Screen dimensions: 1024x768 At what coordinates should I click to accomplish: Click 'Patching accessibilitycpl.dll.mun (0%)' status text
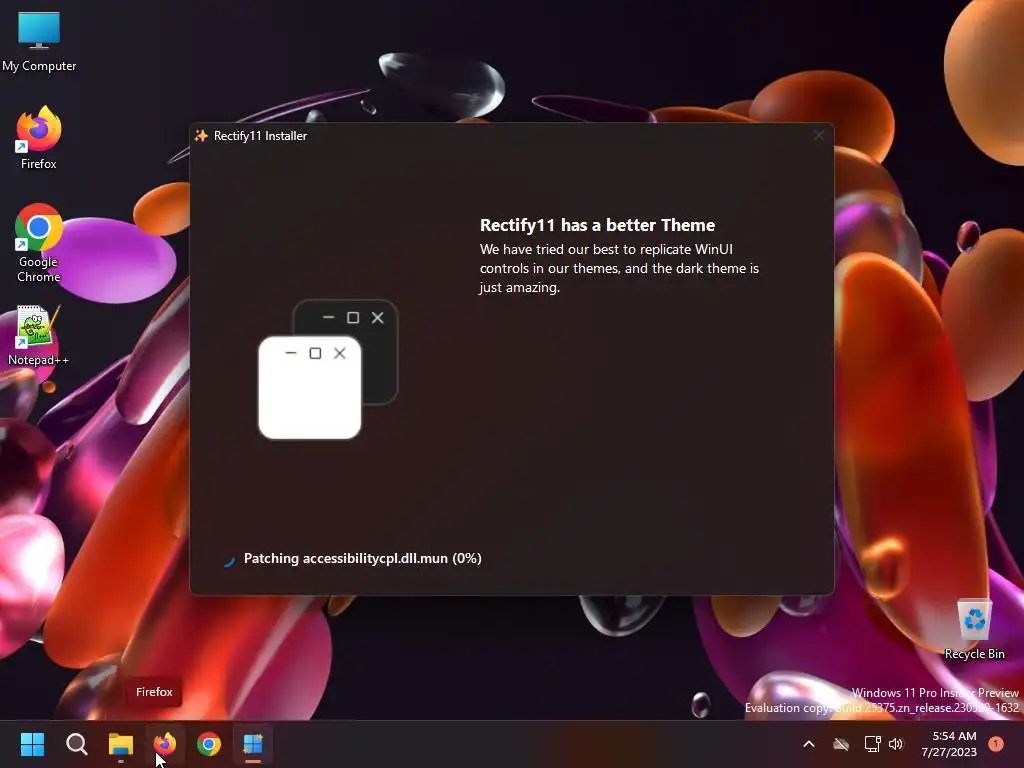362,558
